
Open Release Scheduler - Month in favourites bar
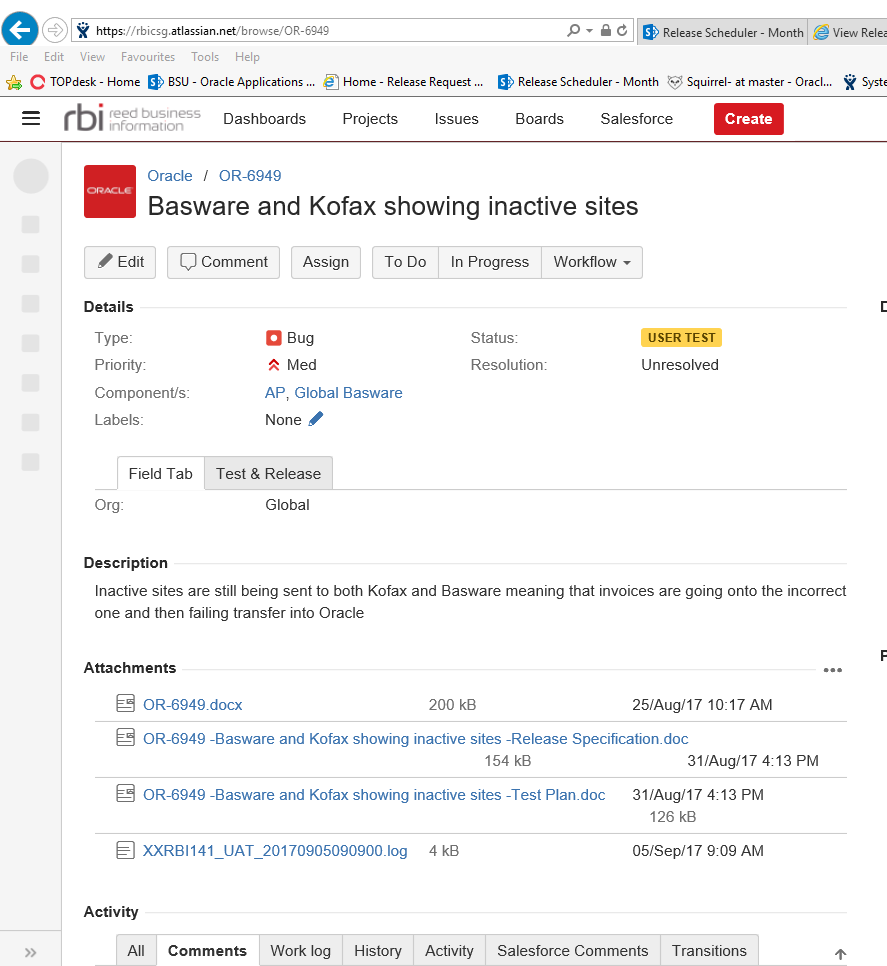(578, 82)
